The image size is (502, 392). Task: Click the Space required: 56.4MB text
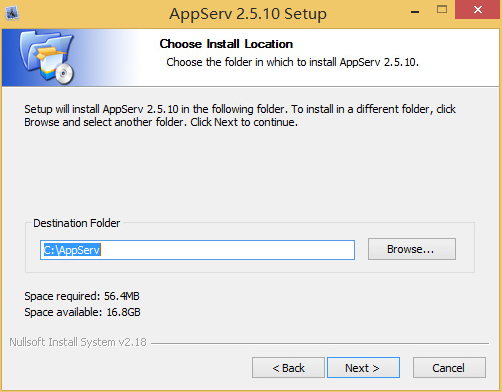point(82,296)
